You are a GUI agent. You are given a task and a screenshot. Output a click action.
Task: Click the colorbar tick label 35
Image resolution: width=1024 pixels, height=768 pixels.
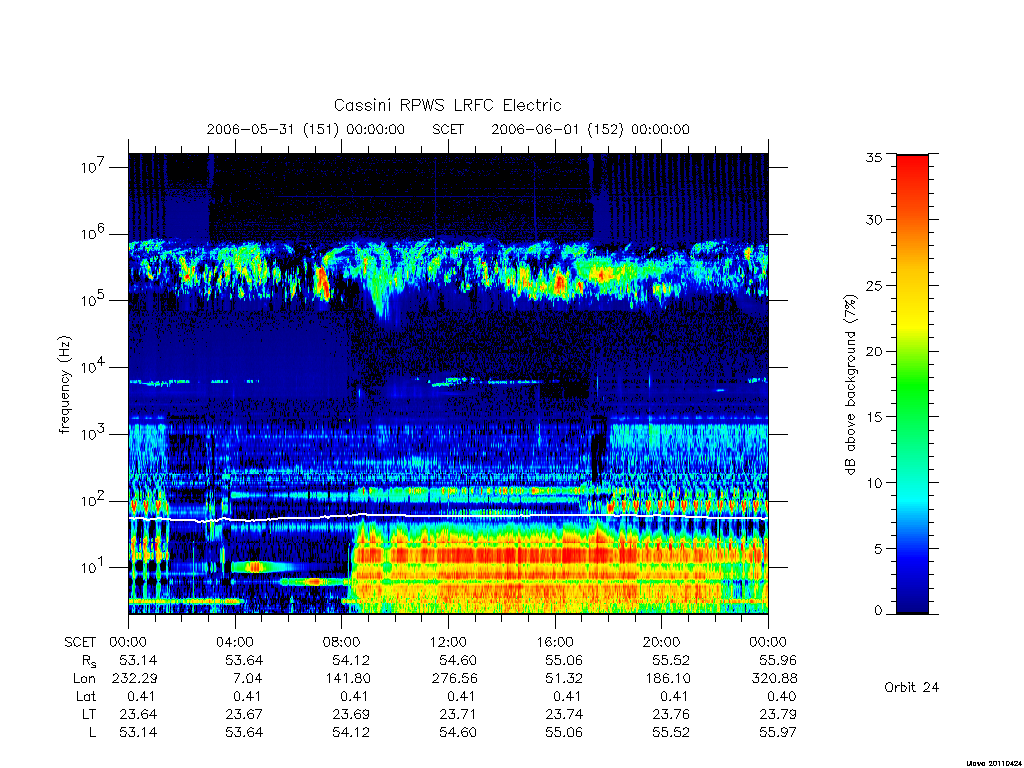coord(874,157)
